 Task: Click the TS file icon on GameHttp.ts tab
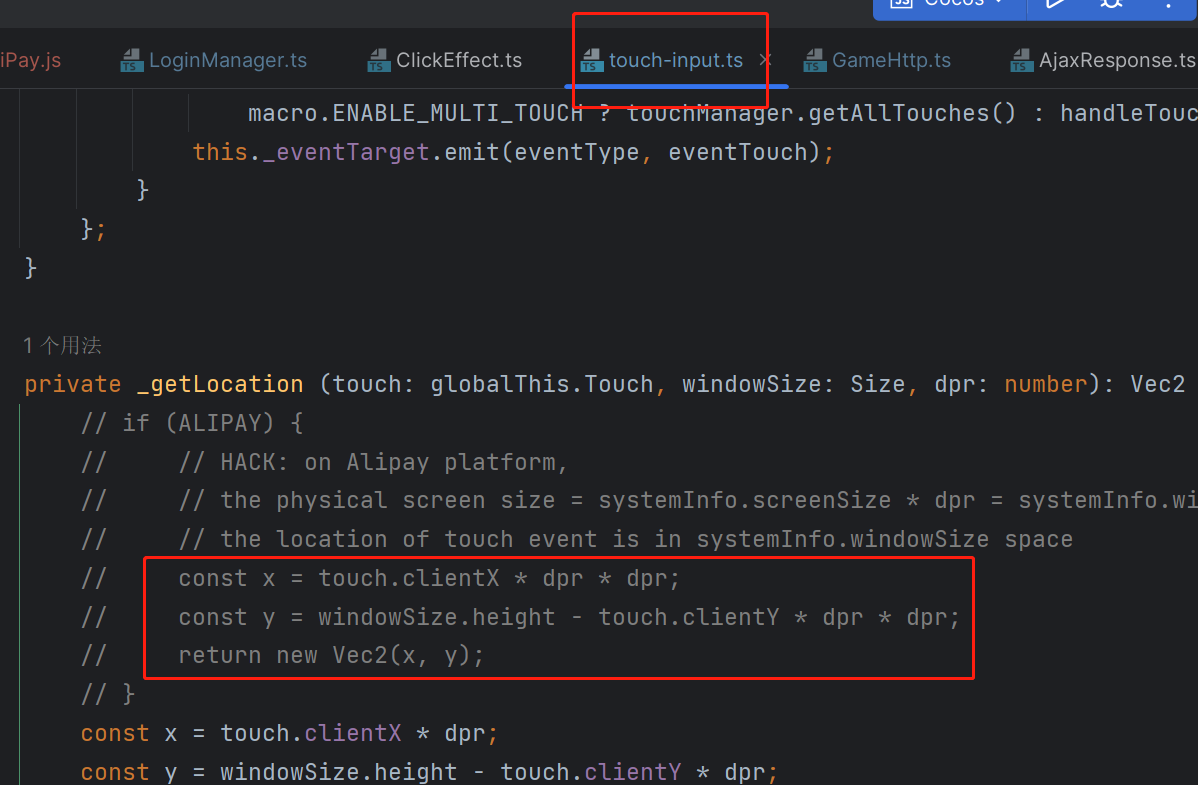point(815,61)
